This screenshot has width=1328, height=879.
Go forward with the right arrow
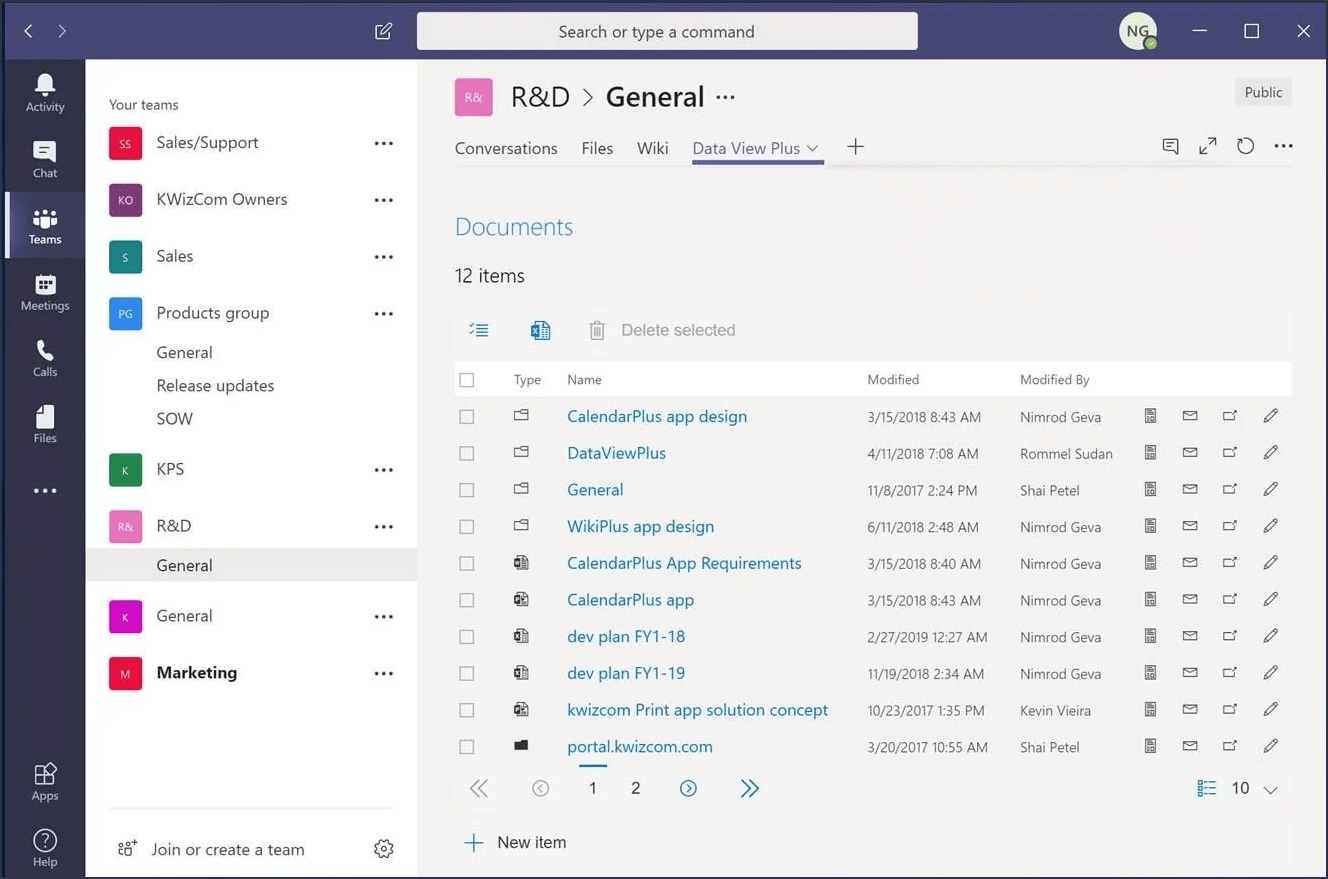coord(62,31)
